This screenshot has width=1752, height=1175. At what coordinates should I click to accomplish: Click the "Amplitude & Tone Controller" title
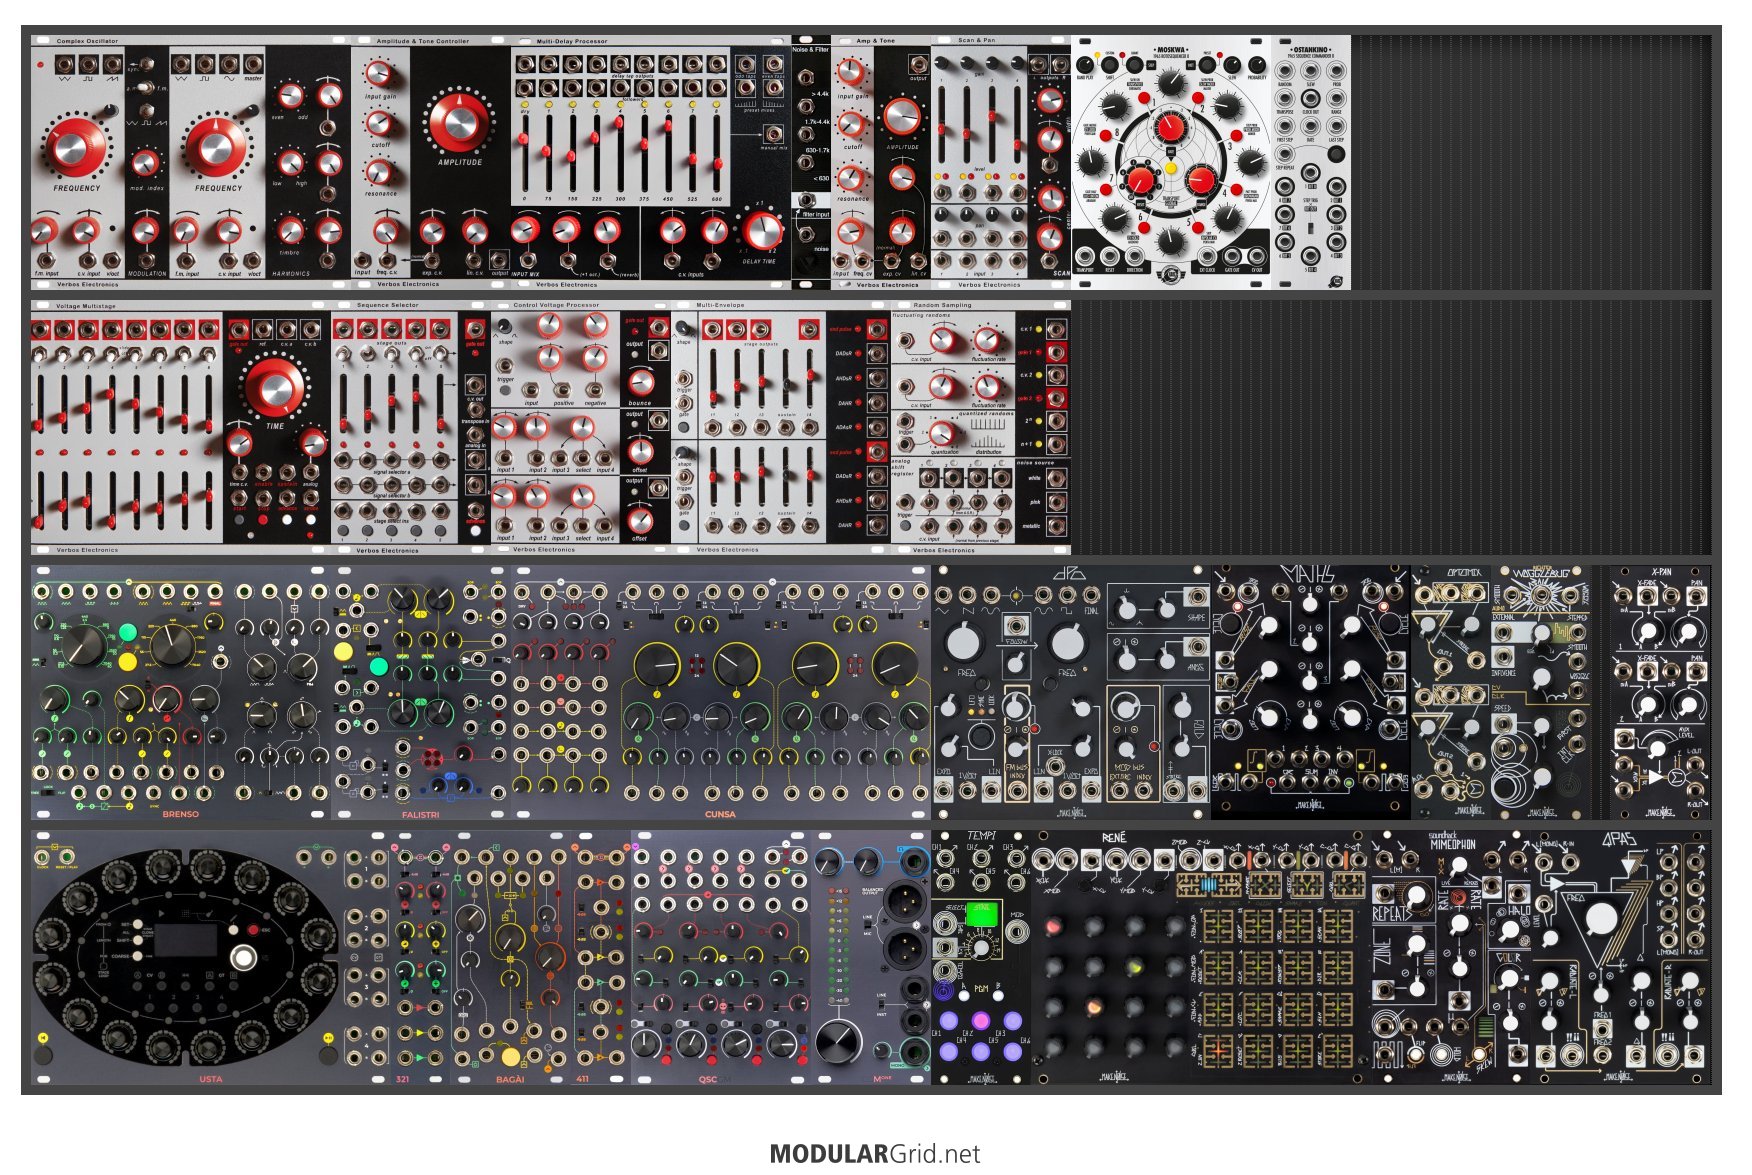(423, 41)
